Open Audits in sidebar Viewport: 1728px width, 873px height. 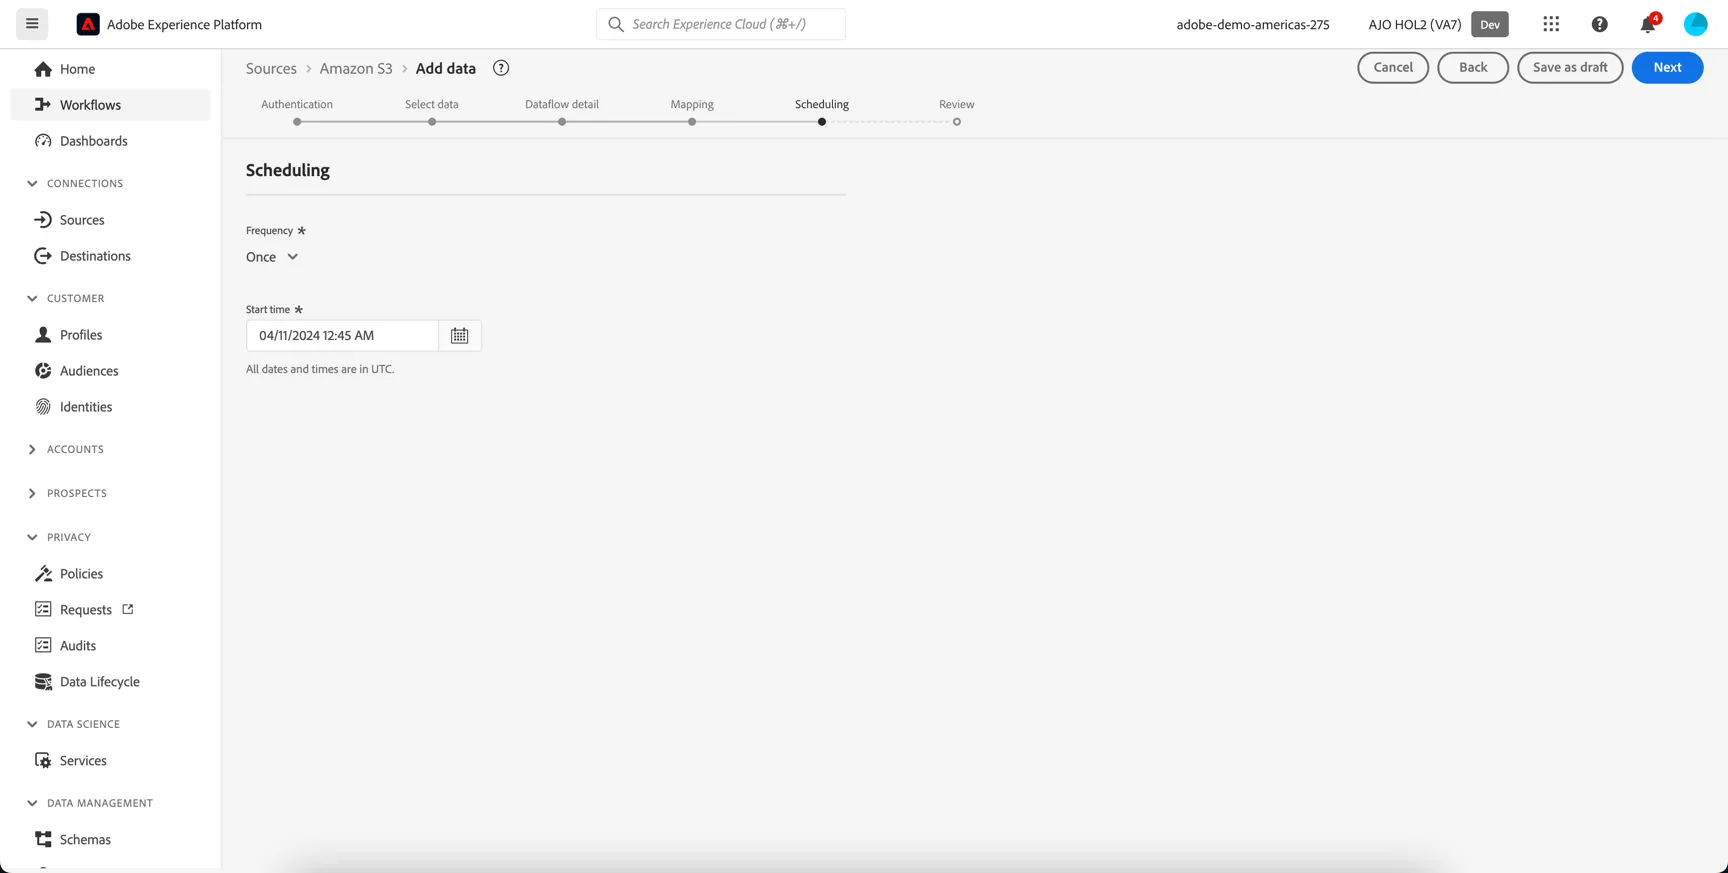click(110, 646)
